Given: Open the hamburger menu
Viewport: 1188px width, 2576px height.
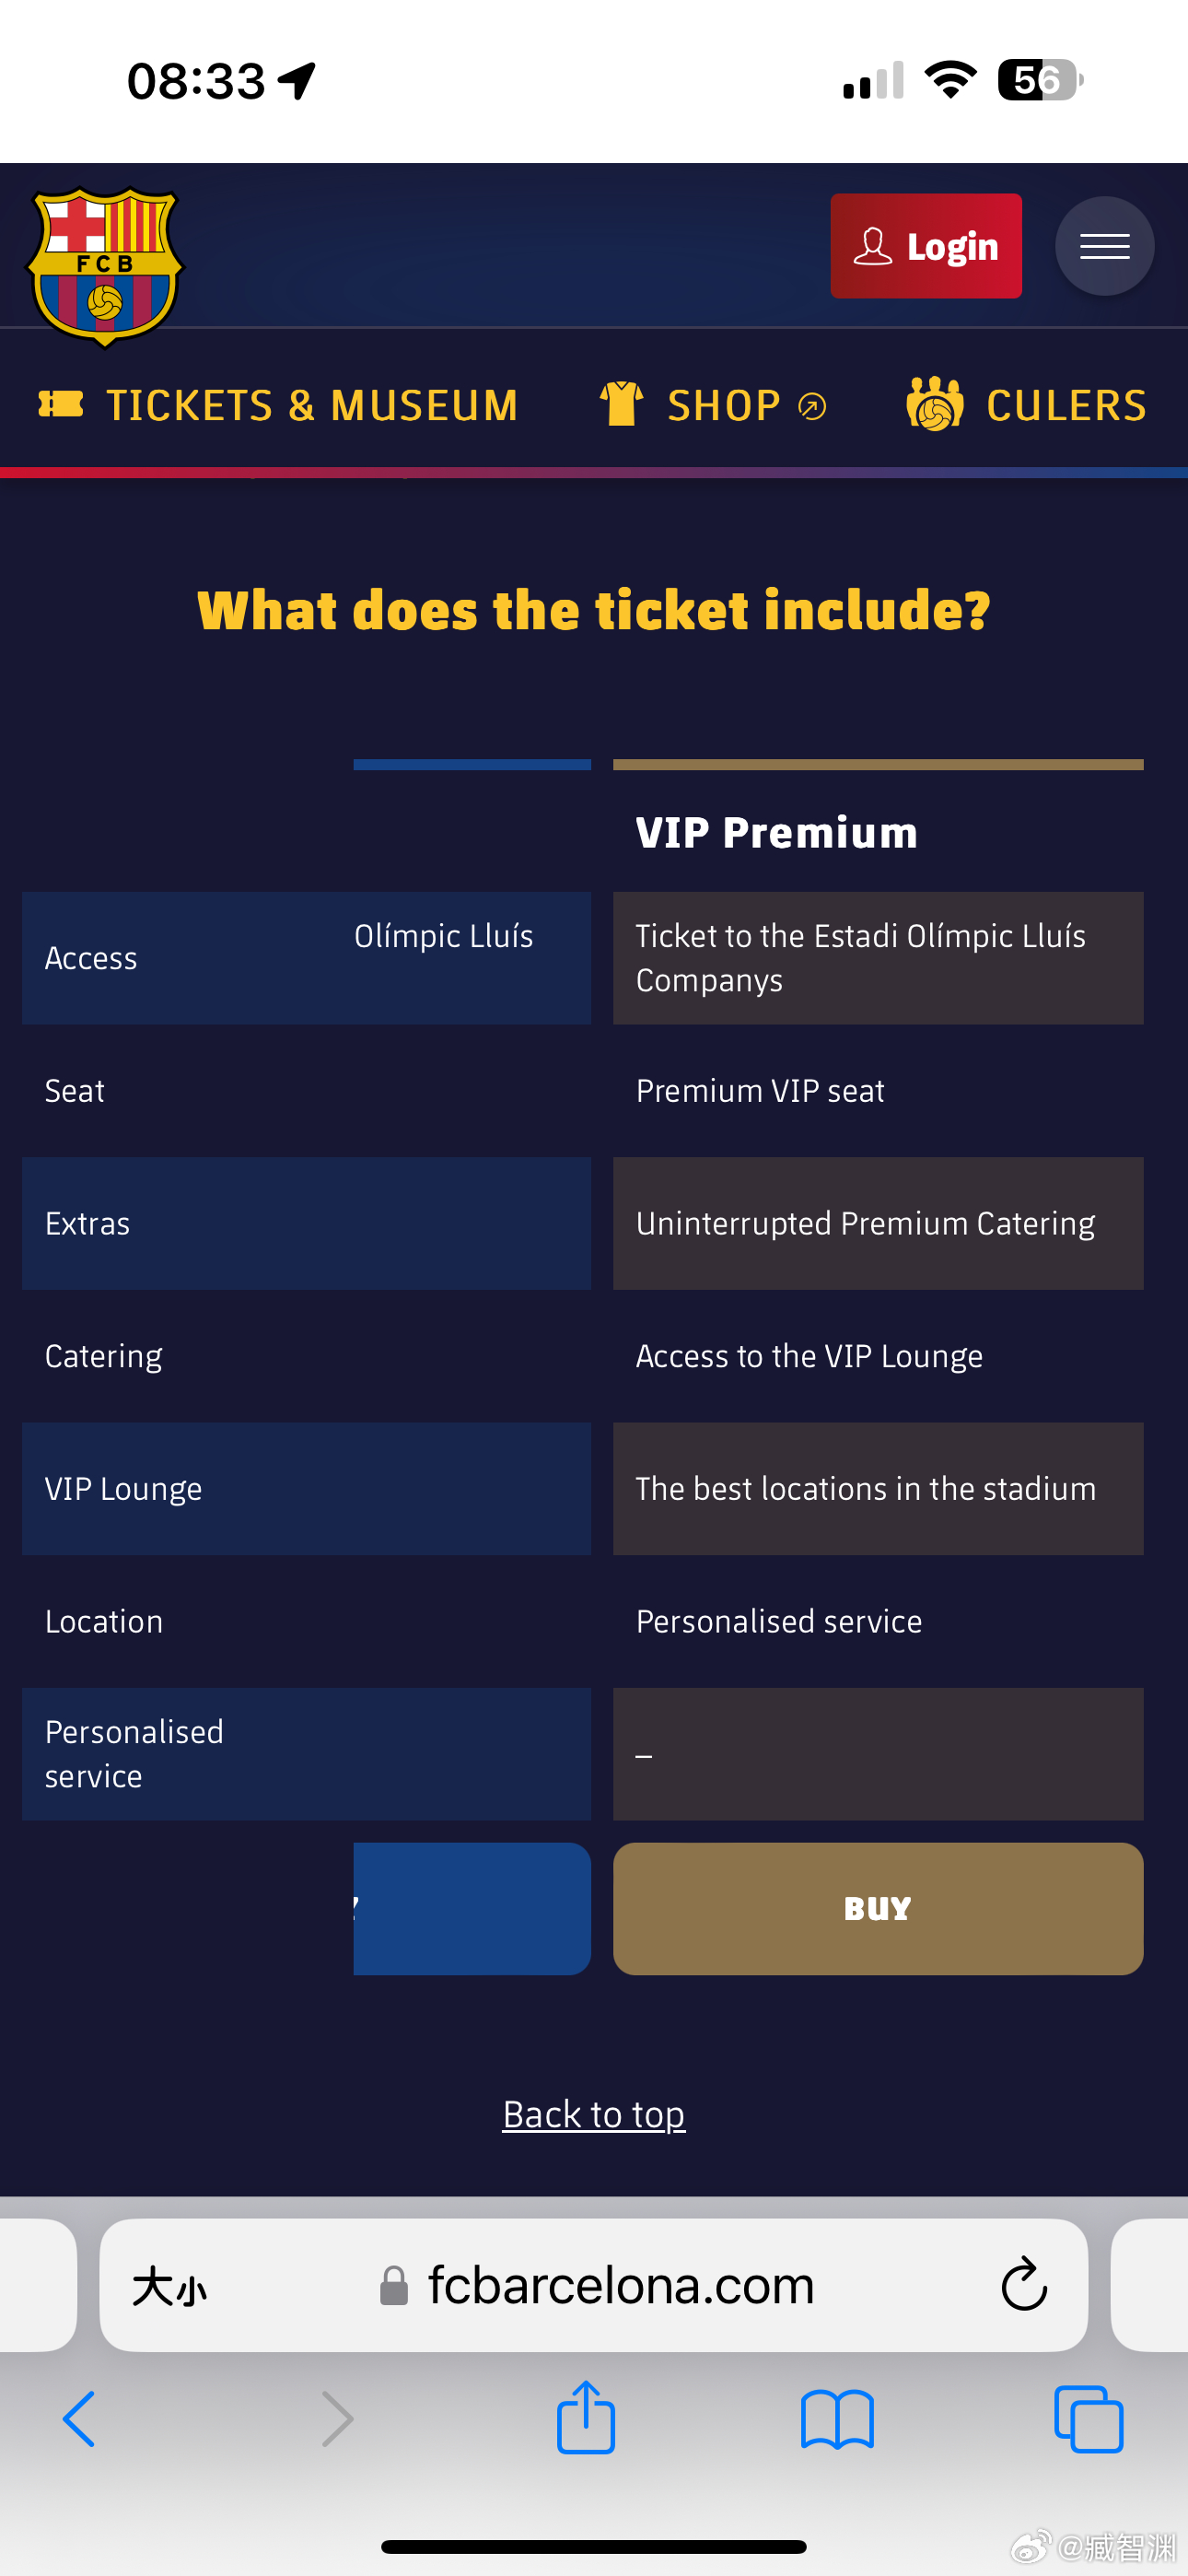Looking at the screenshot, I should click(x=1104, y=246).
